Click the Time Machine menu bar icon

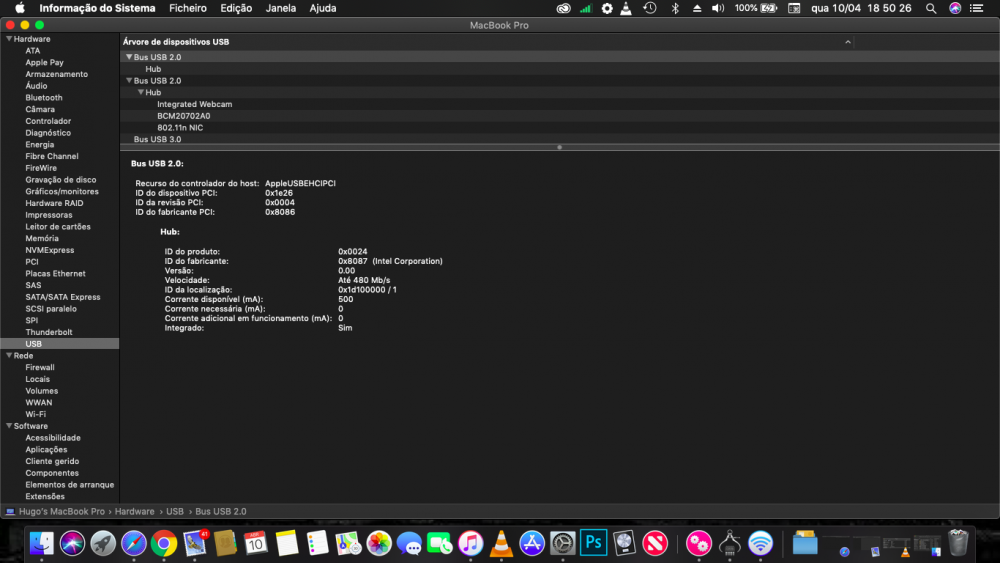pyautogui.click(x=650, y=8)
